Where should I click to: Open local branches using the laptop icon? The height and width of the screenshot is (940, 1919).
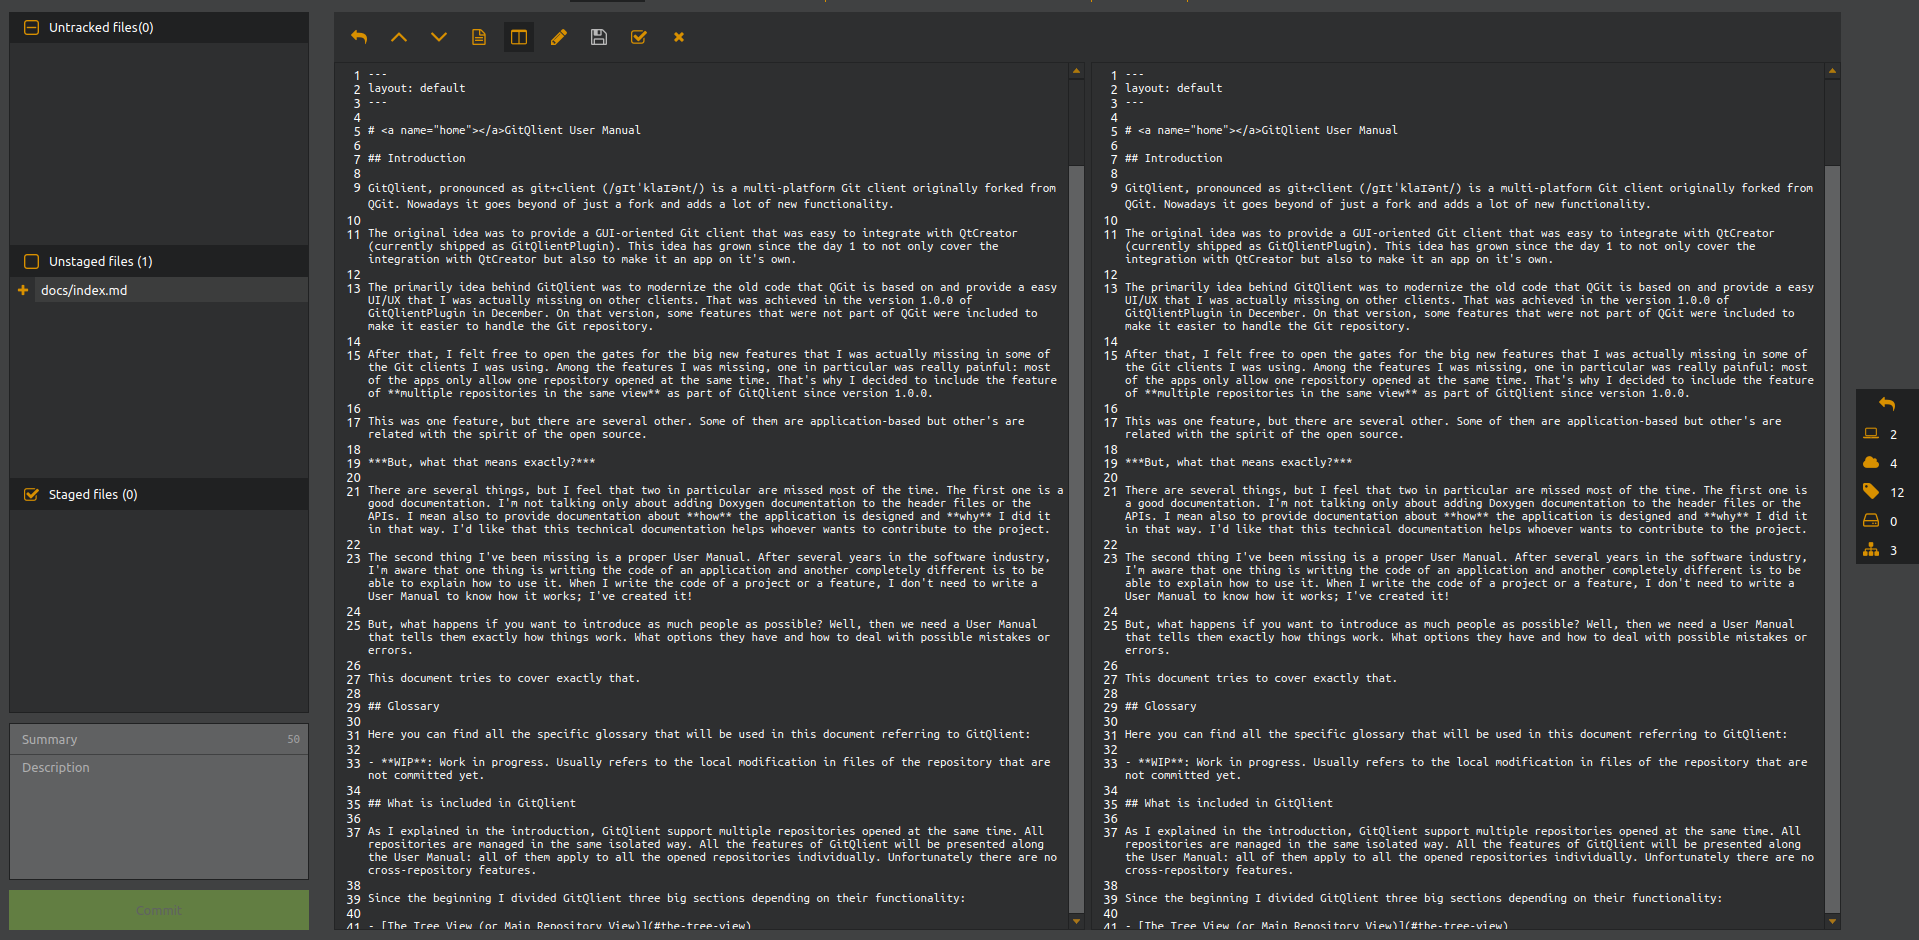[1871, 433]
